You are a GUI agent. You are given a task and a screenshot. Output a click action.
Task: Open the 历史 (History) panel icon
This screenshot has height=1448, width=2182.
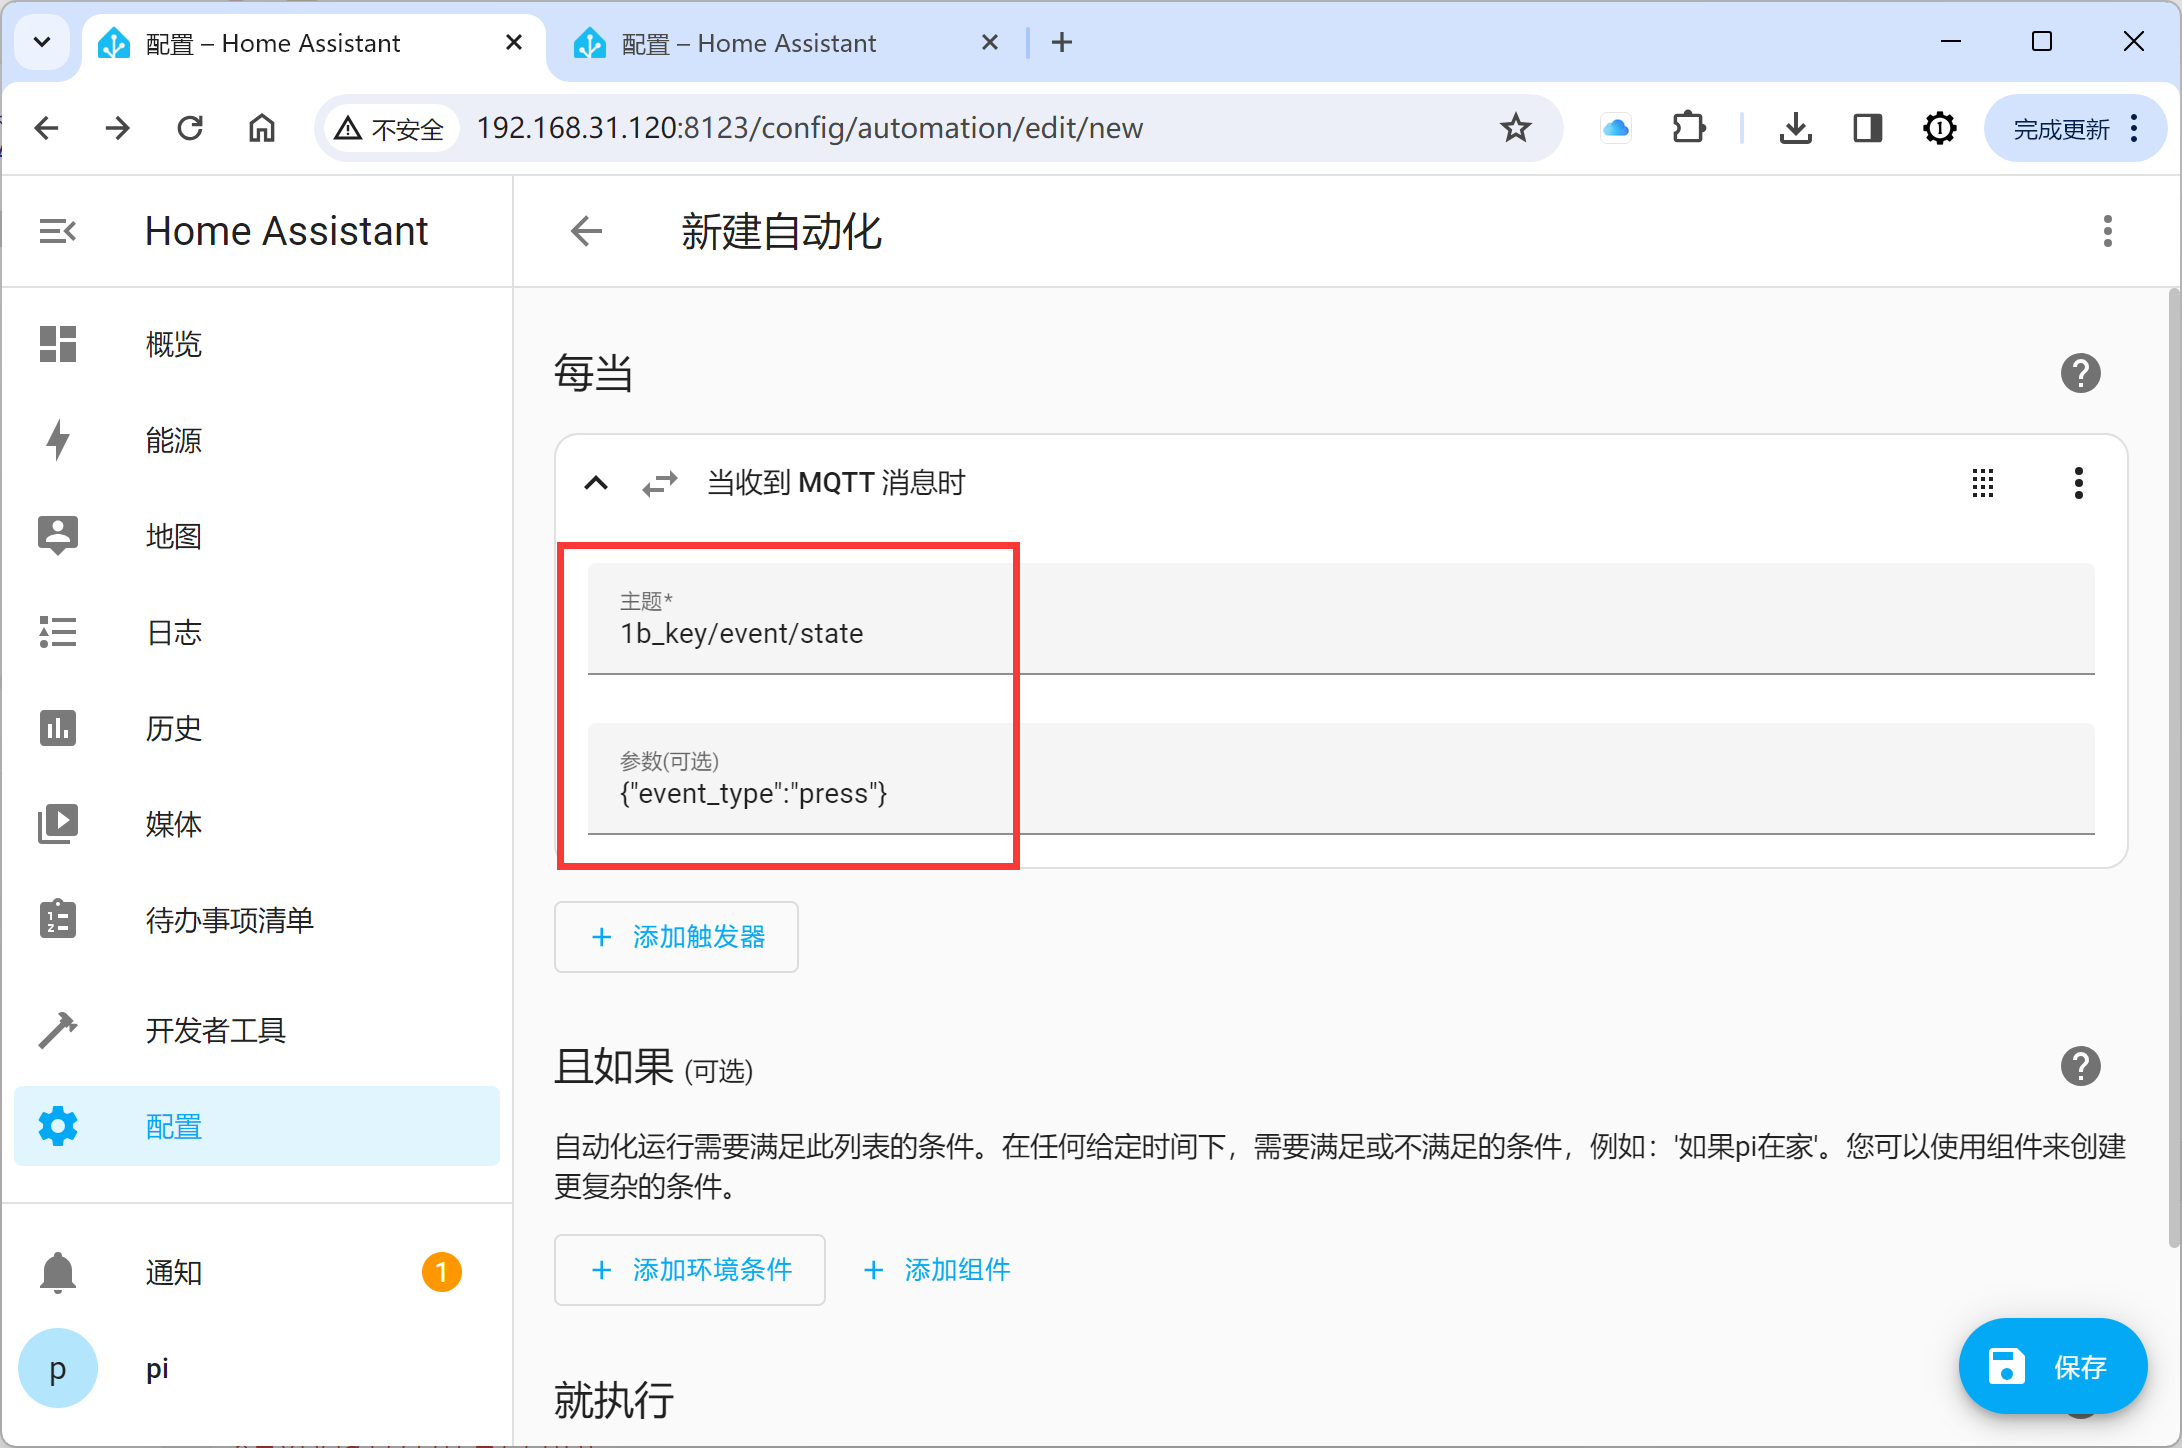click(x=57, y=727)
